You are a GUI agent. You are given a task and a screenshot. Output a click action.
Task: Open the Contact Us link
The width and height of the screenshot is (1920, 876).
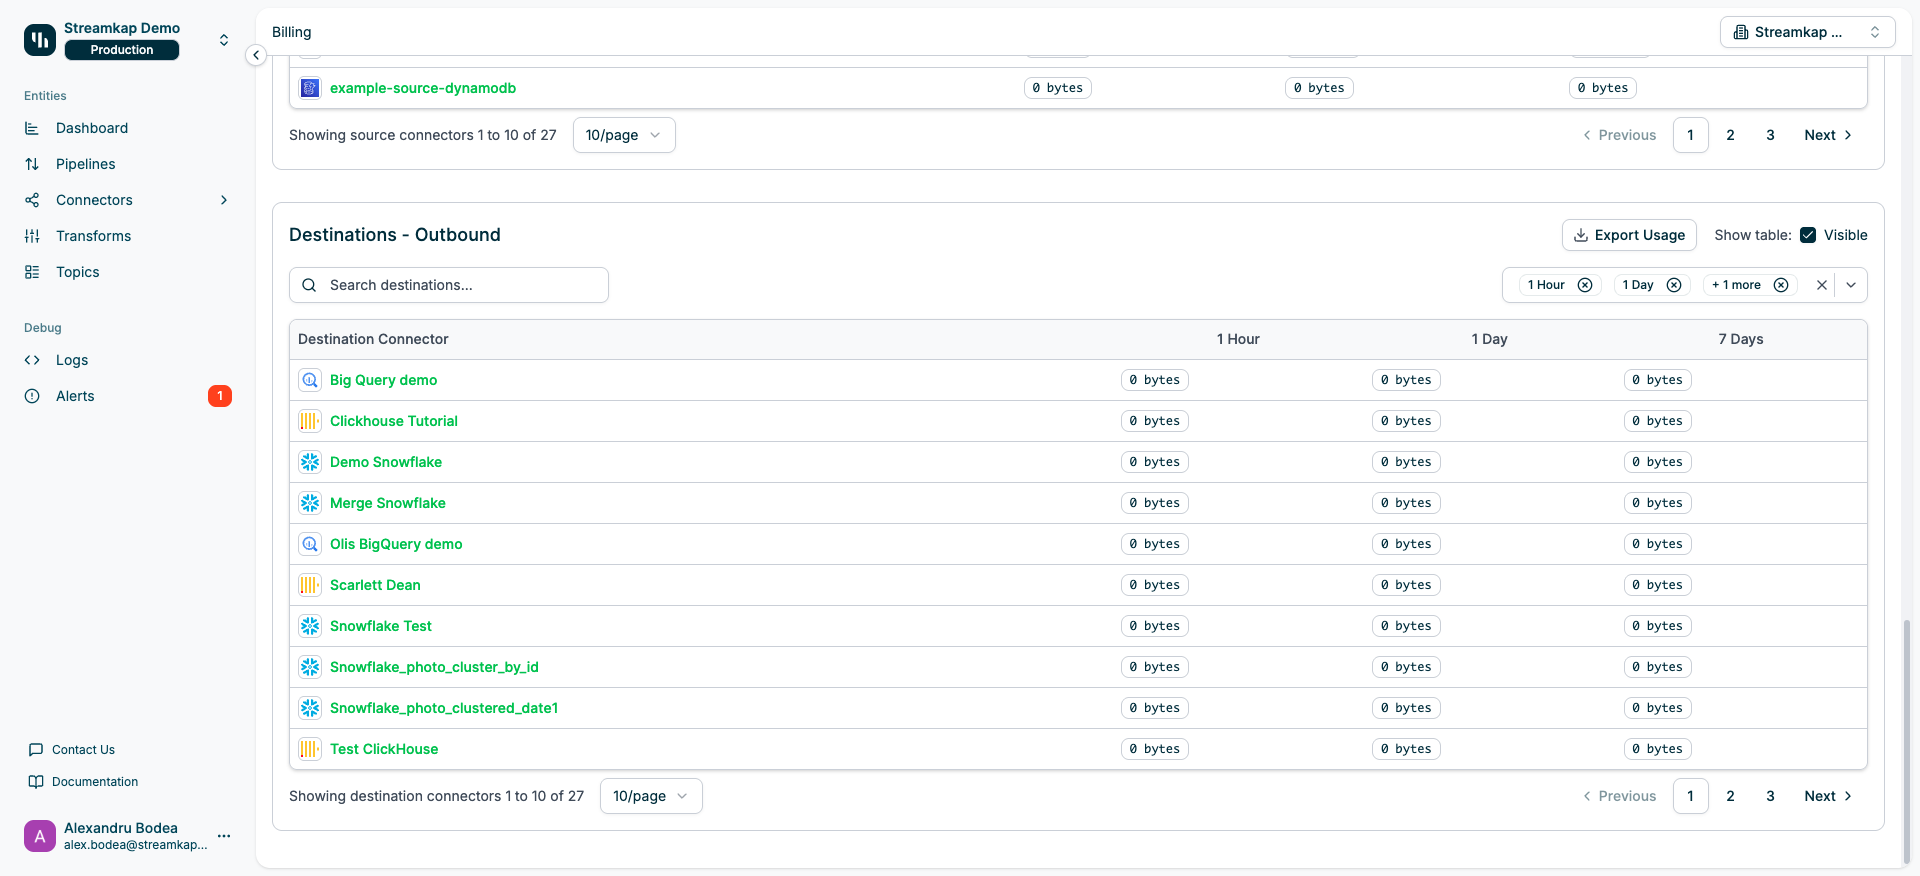click(x=83, y=750)
